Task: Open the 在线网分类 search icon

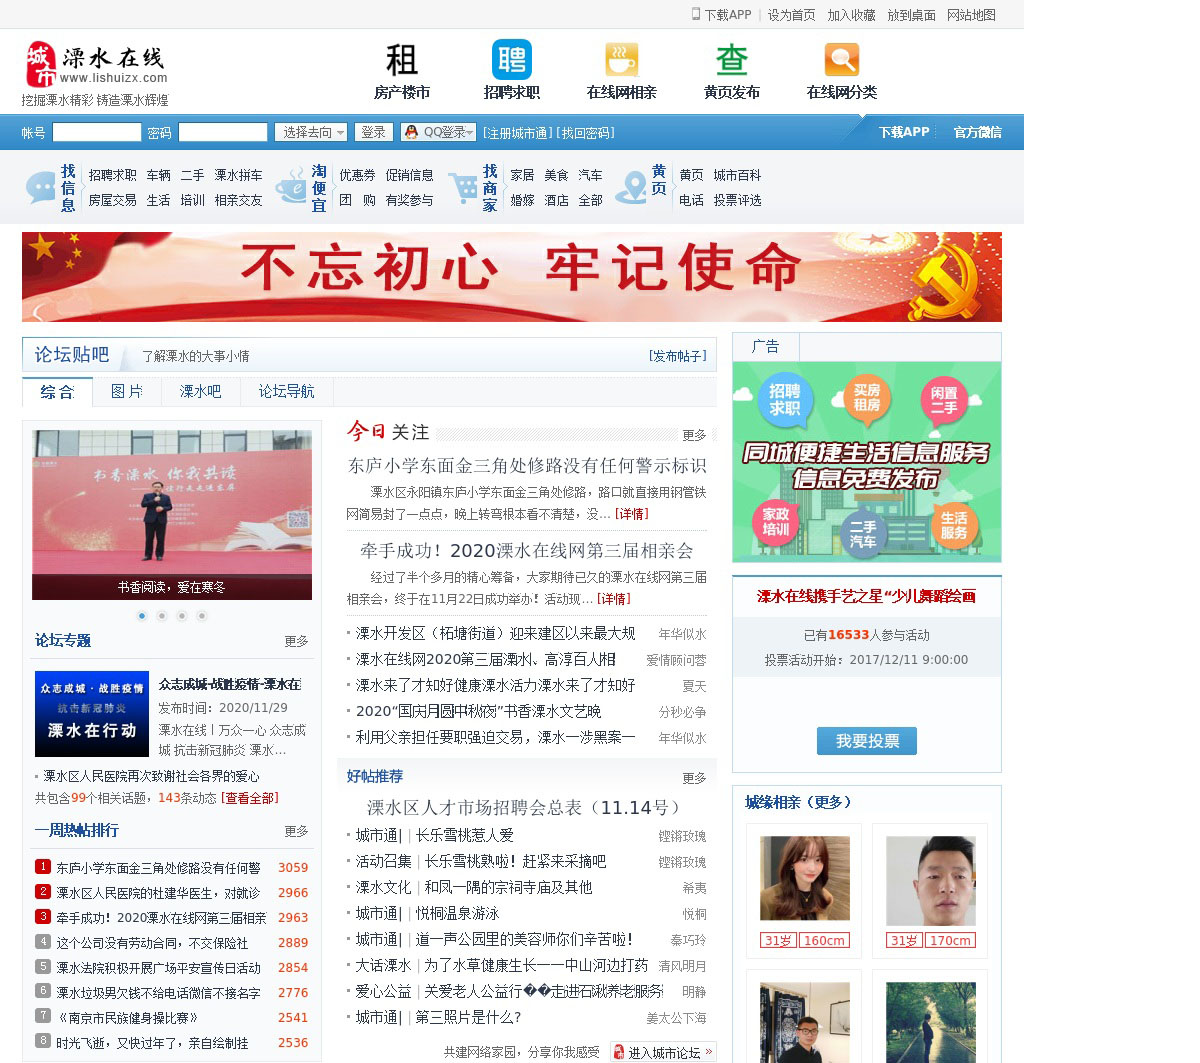Action: [841, 60]
